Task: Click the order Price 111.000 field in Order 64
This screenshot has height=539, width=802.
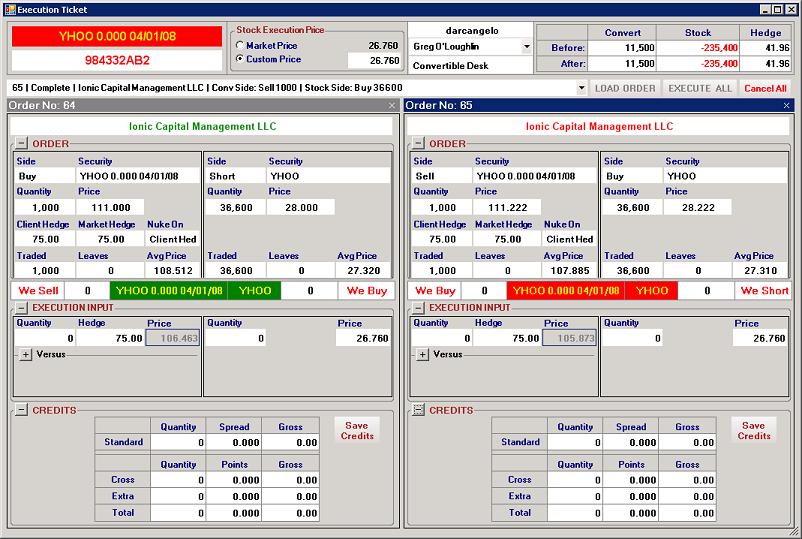Action: point(110,207)
